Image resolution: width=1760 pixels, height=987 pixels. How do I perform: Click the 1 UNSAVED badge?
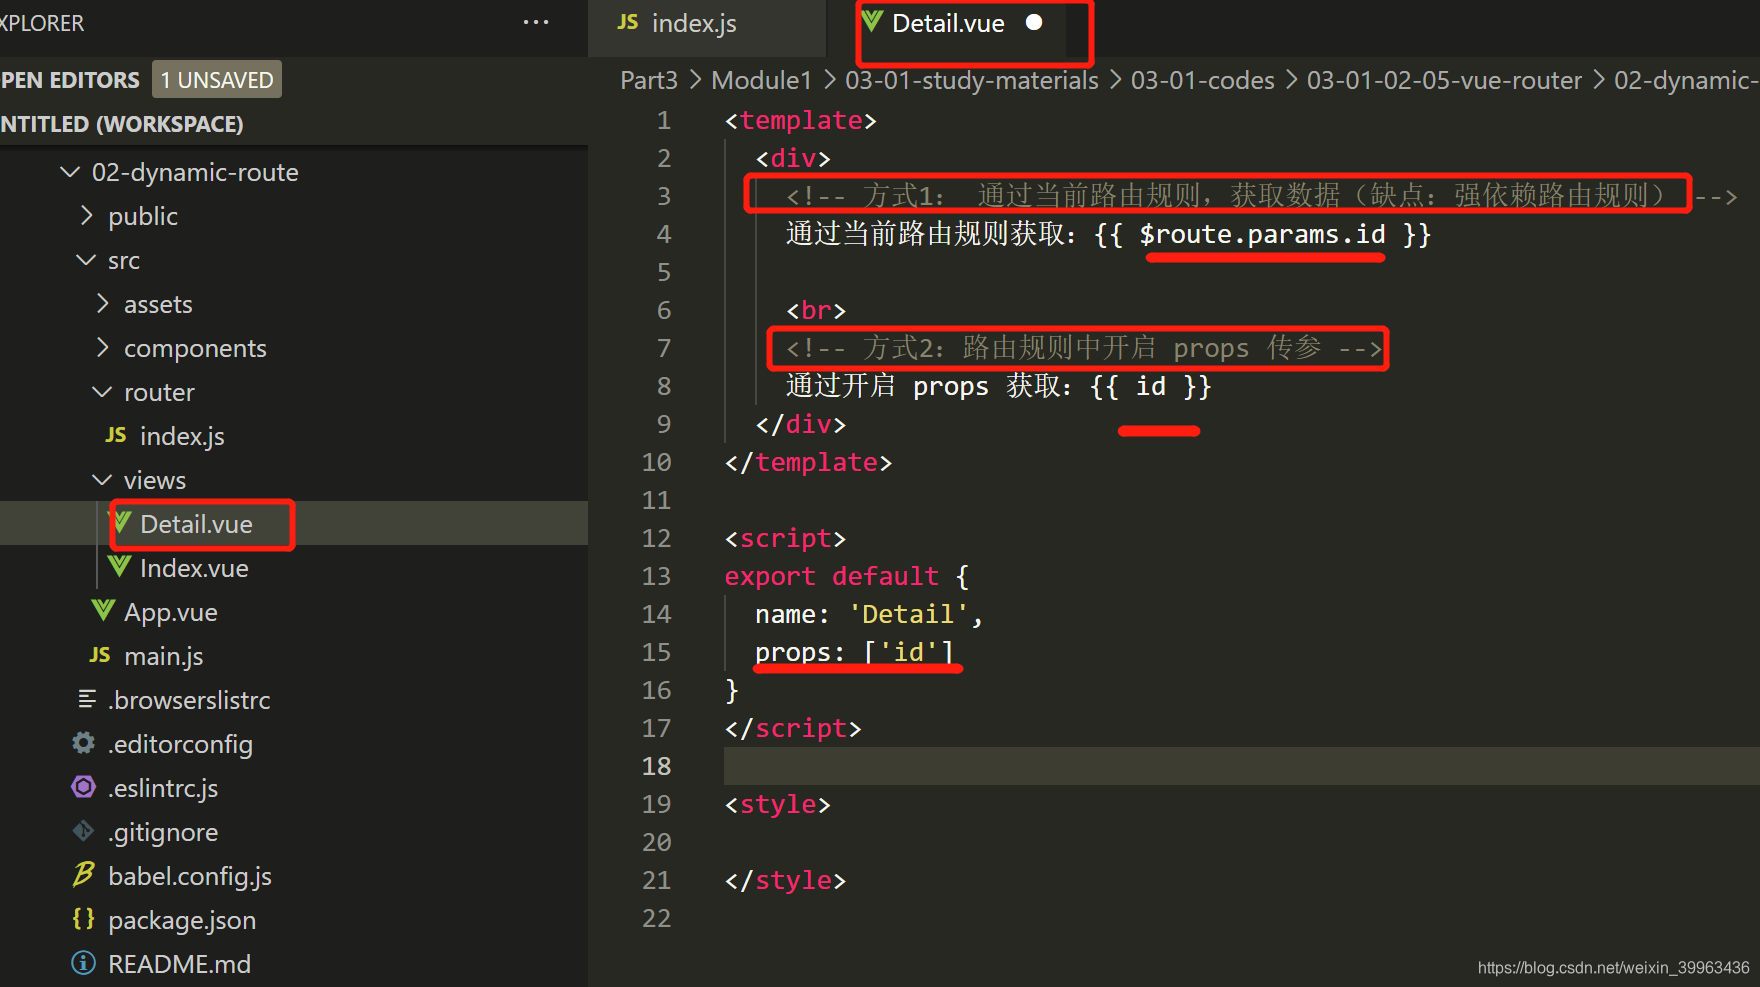click(217, 80)
